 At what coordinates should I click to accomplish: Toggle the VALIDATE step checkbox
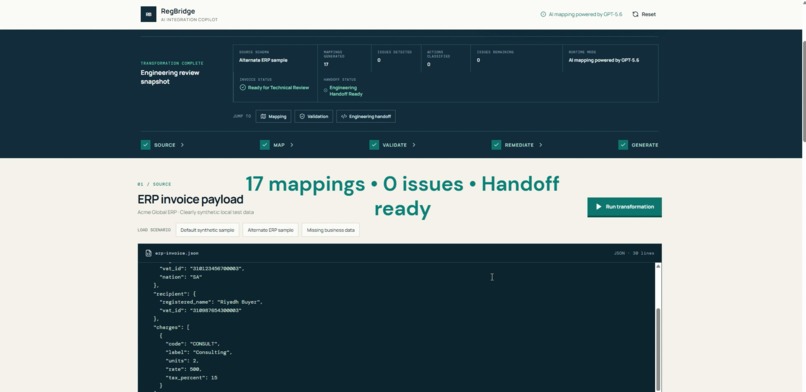tap(374, 145)
